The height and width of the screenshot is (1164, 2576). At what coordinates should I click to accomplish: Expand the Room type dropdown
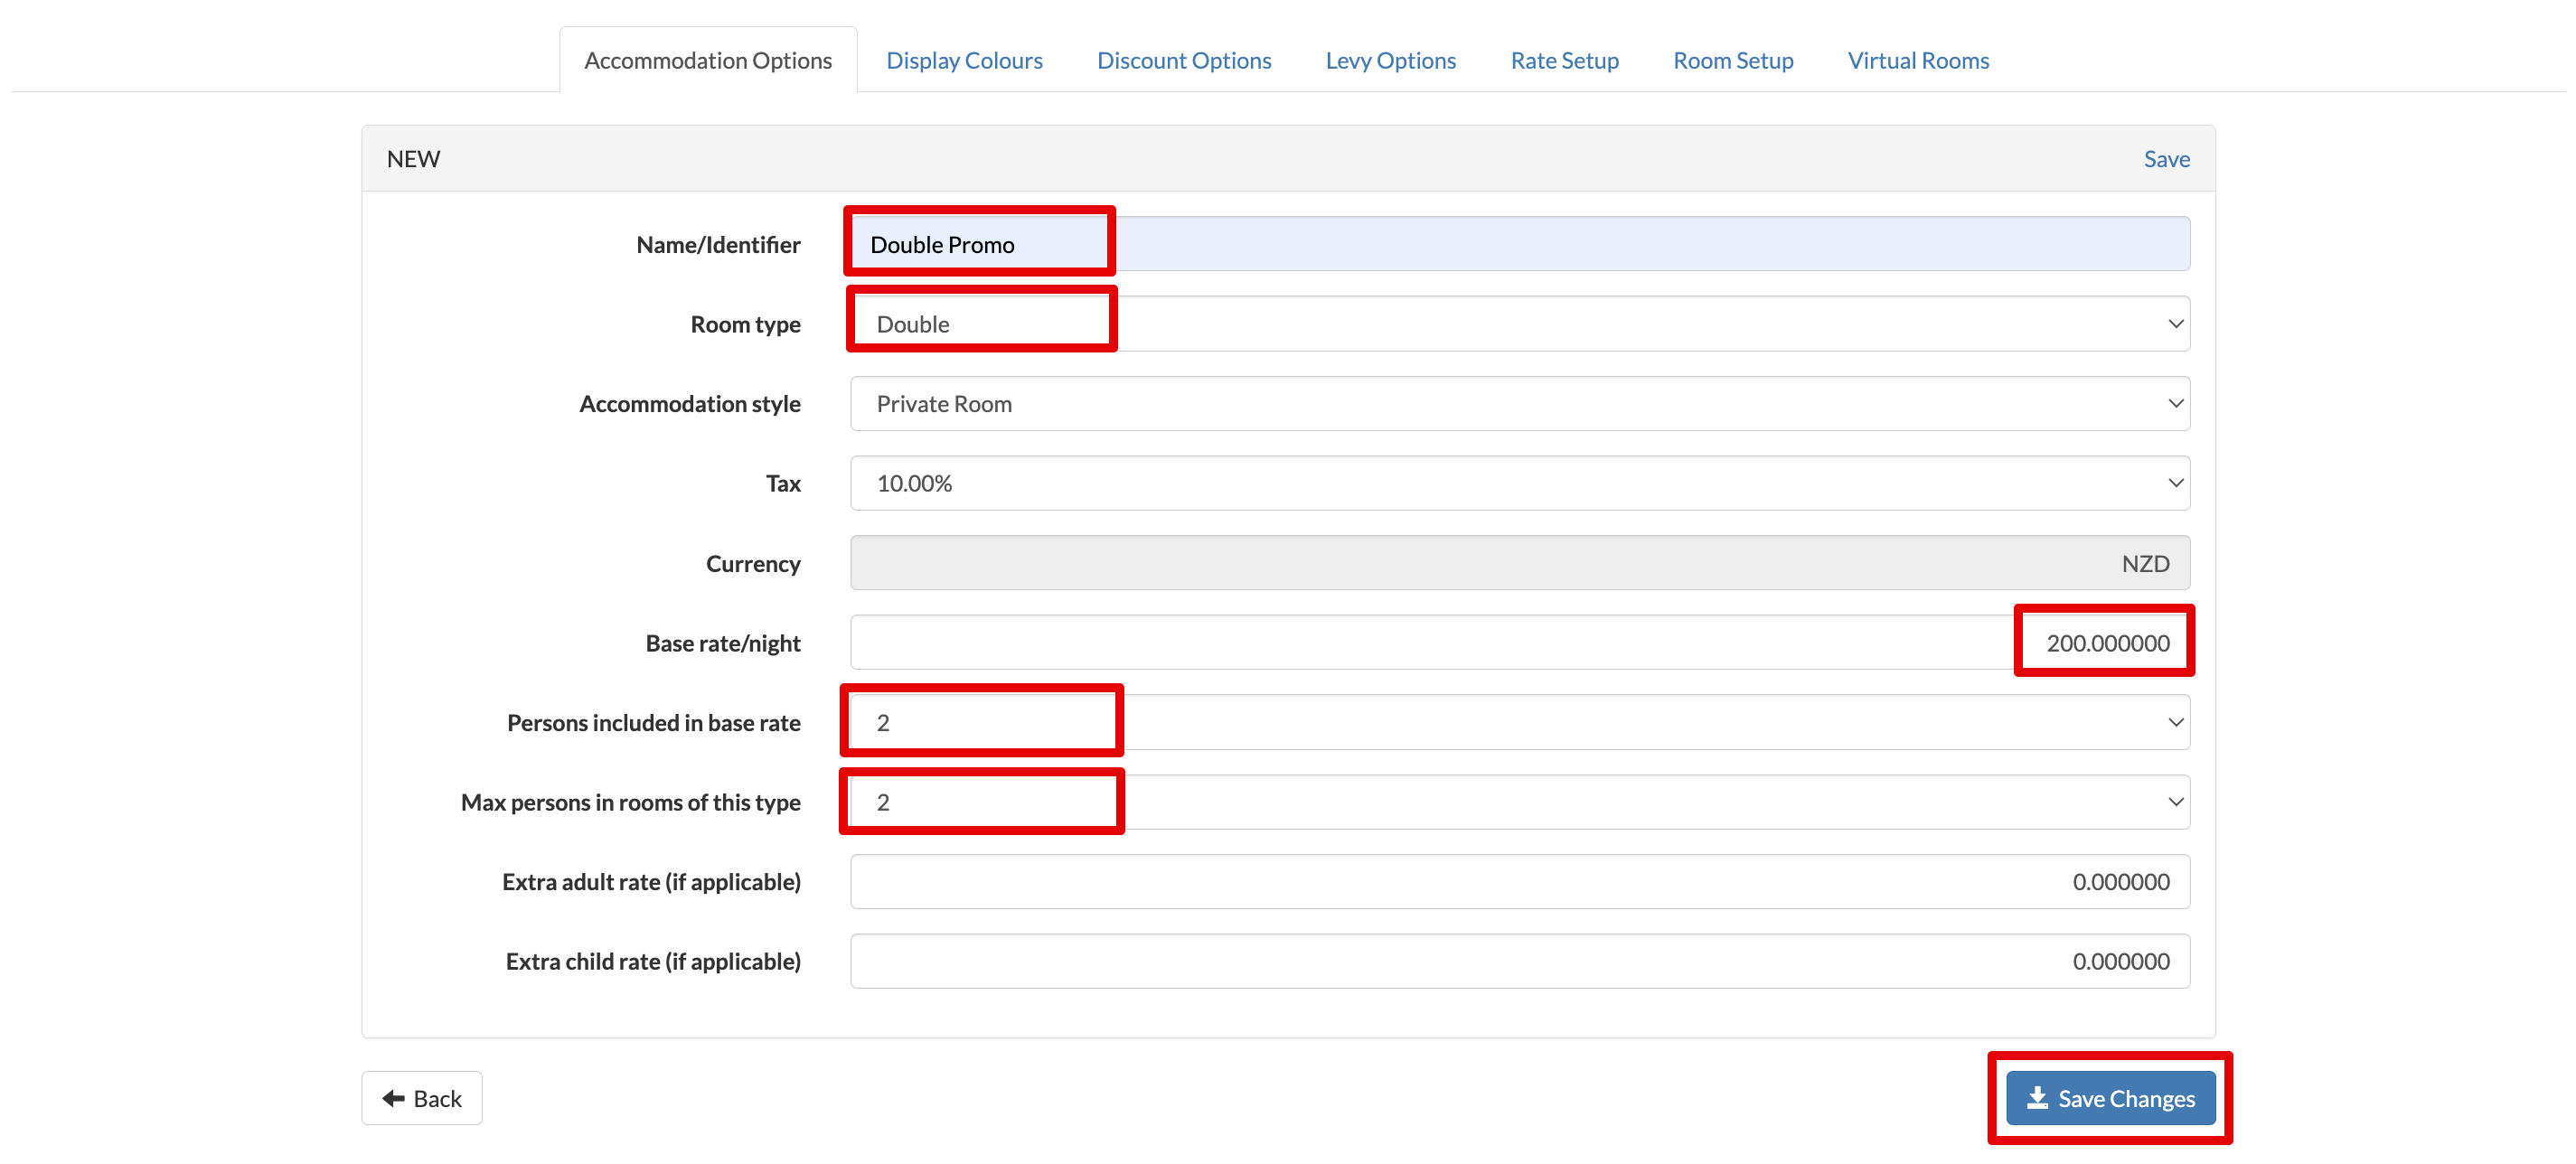tap(1520, 324)
